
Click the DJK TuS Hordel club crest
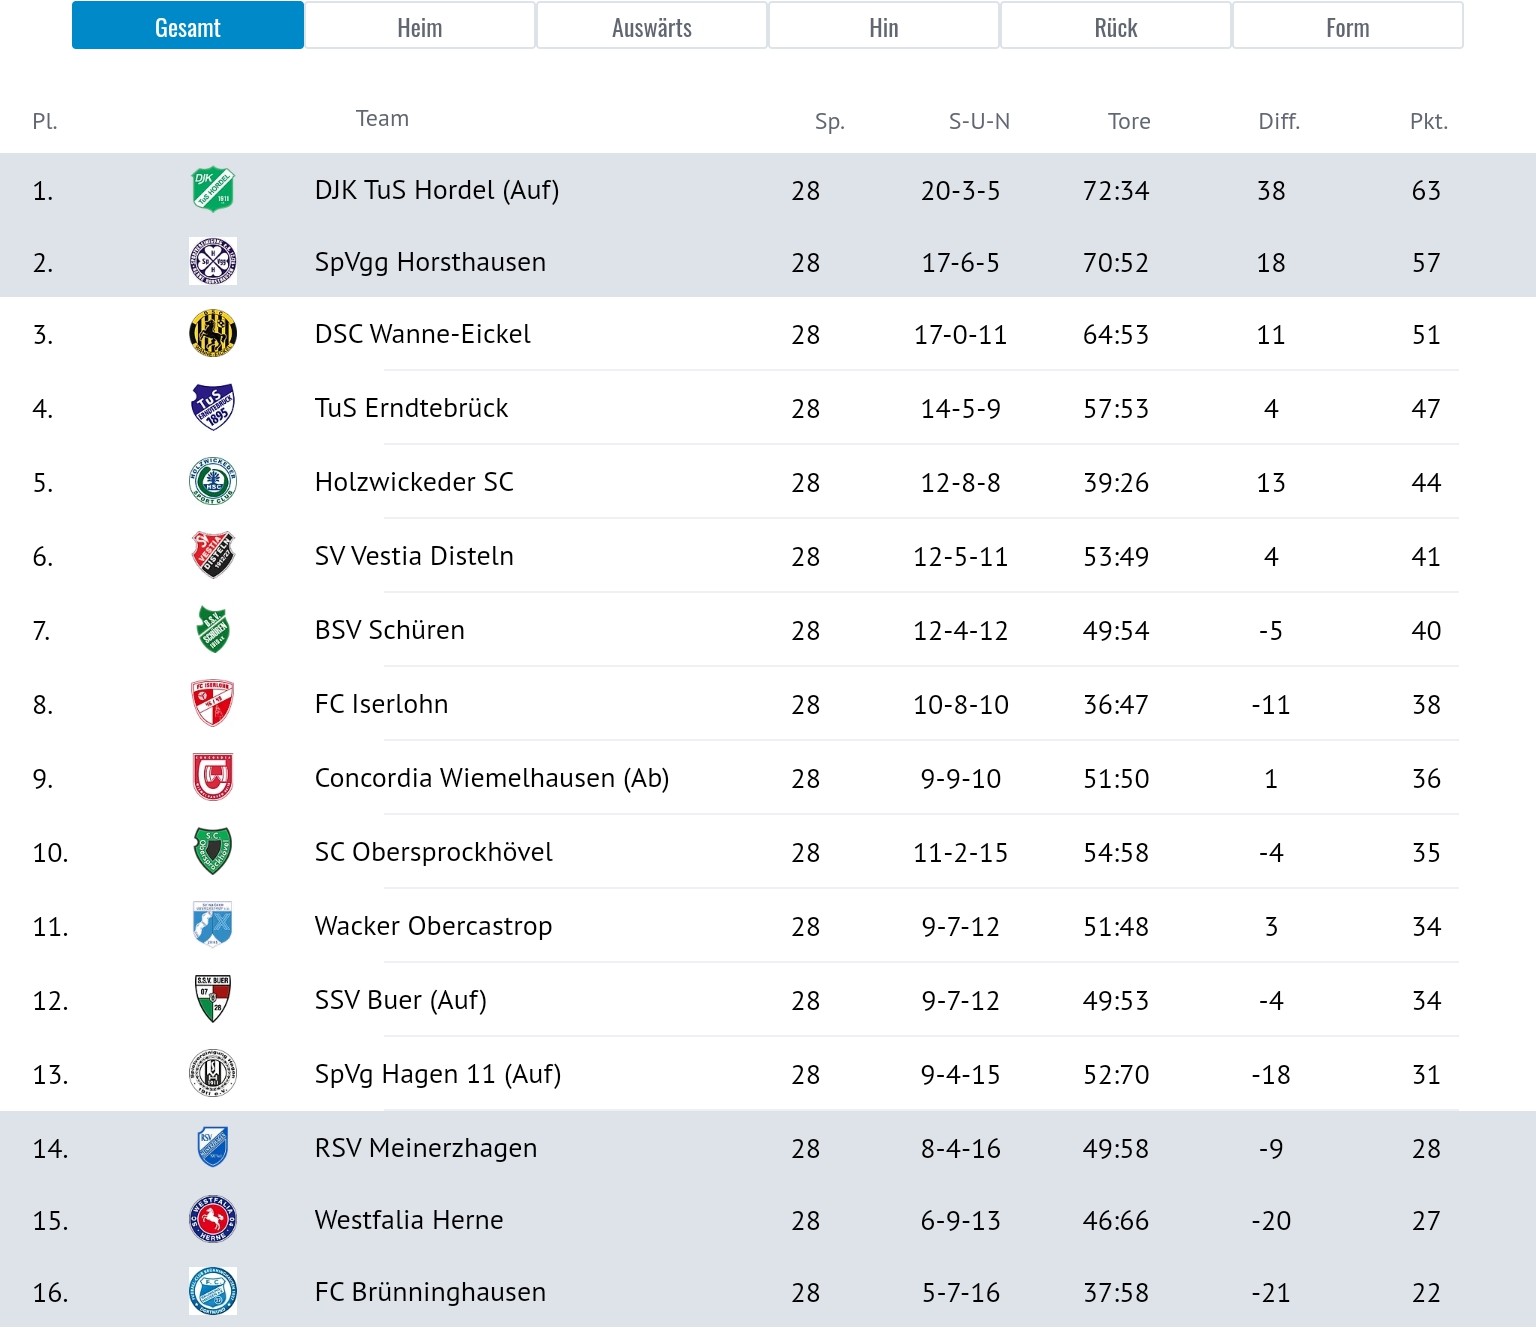pyautogui.click(x=213, y=190)
